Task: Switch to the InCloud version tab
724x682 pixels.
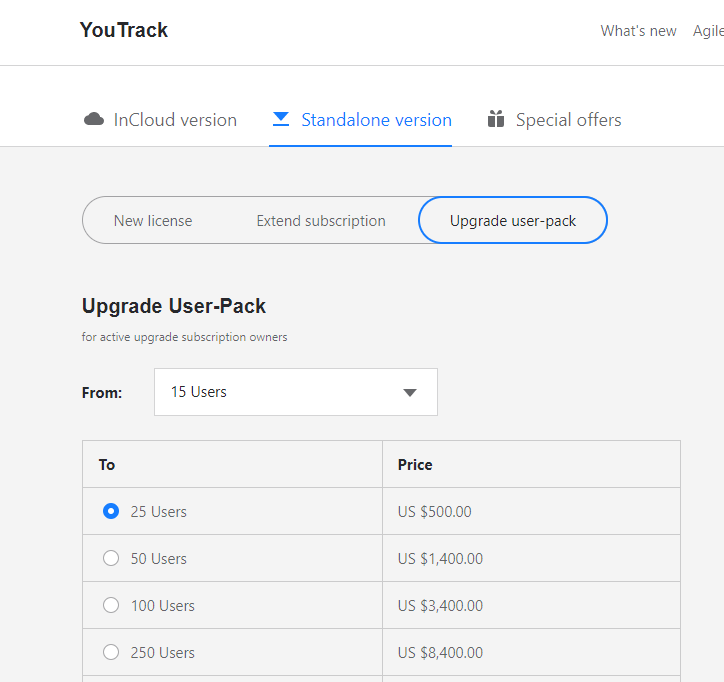Action: coord(175,120)
